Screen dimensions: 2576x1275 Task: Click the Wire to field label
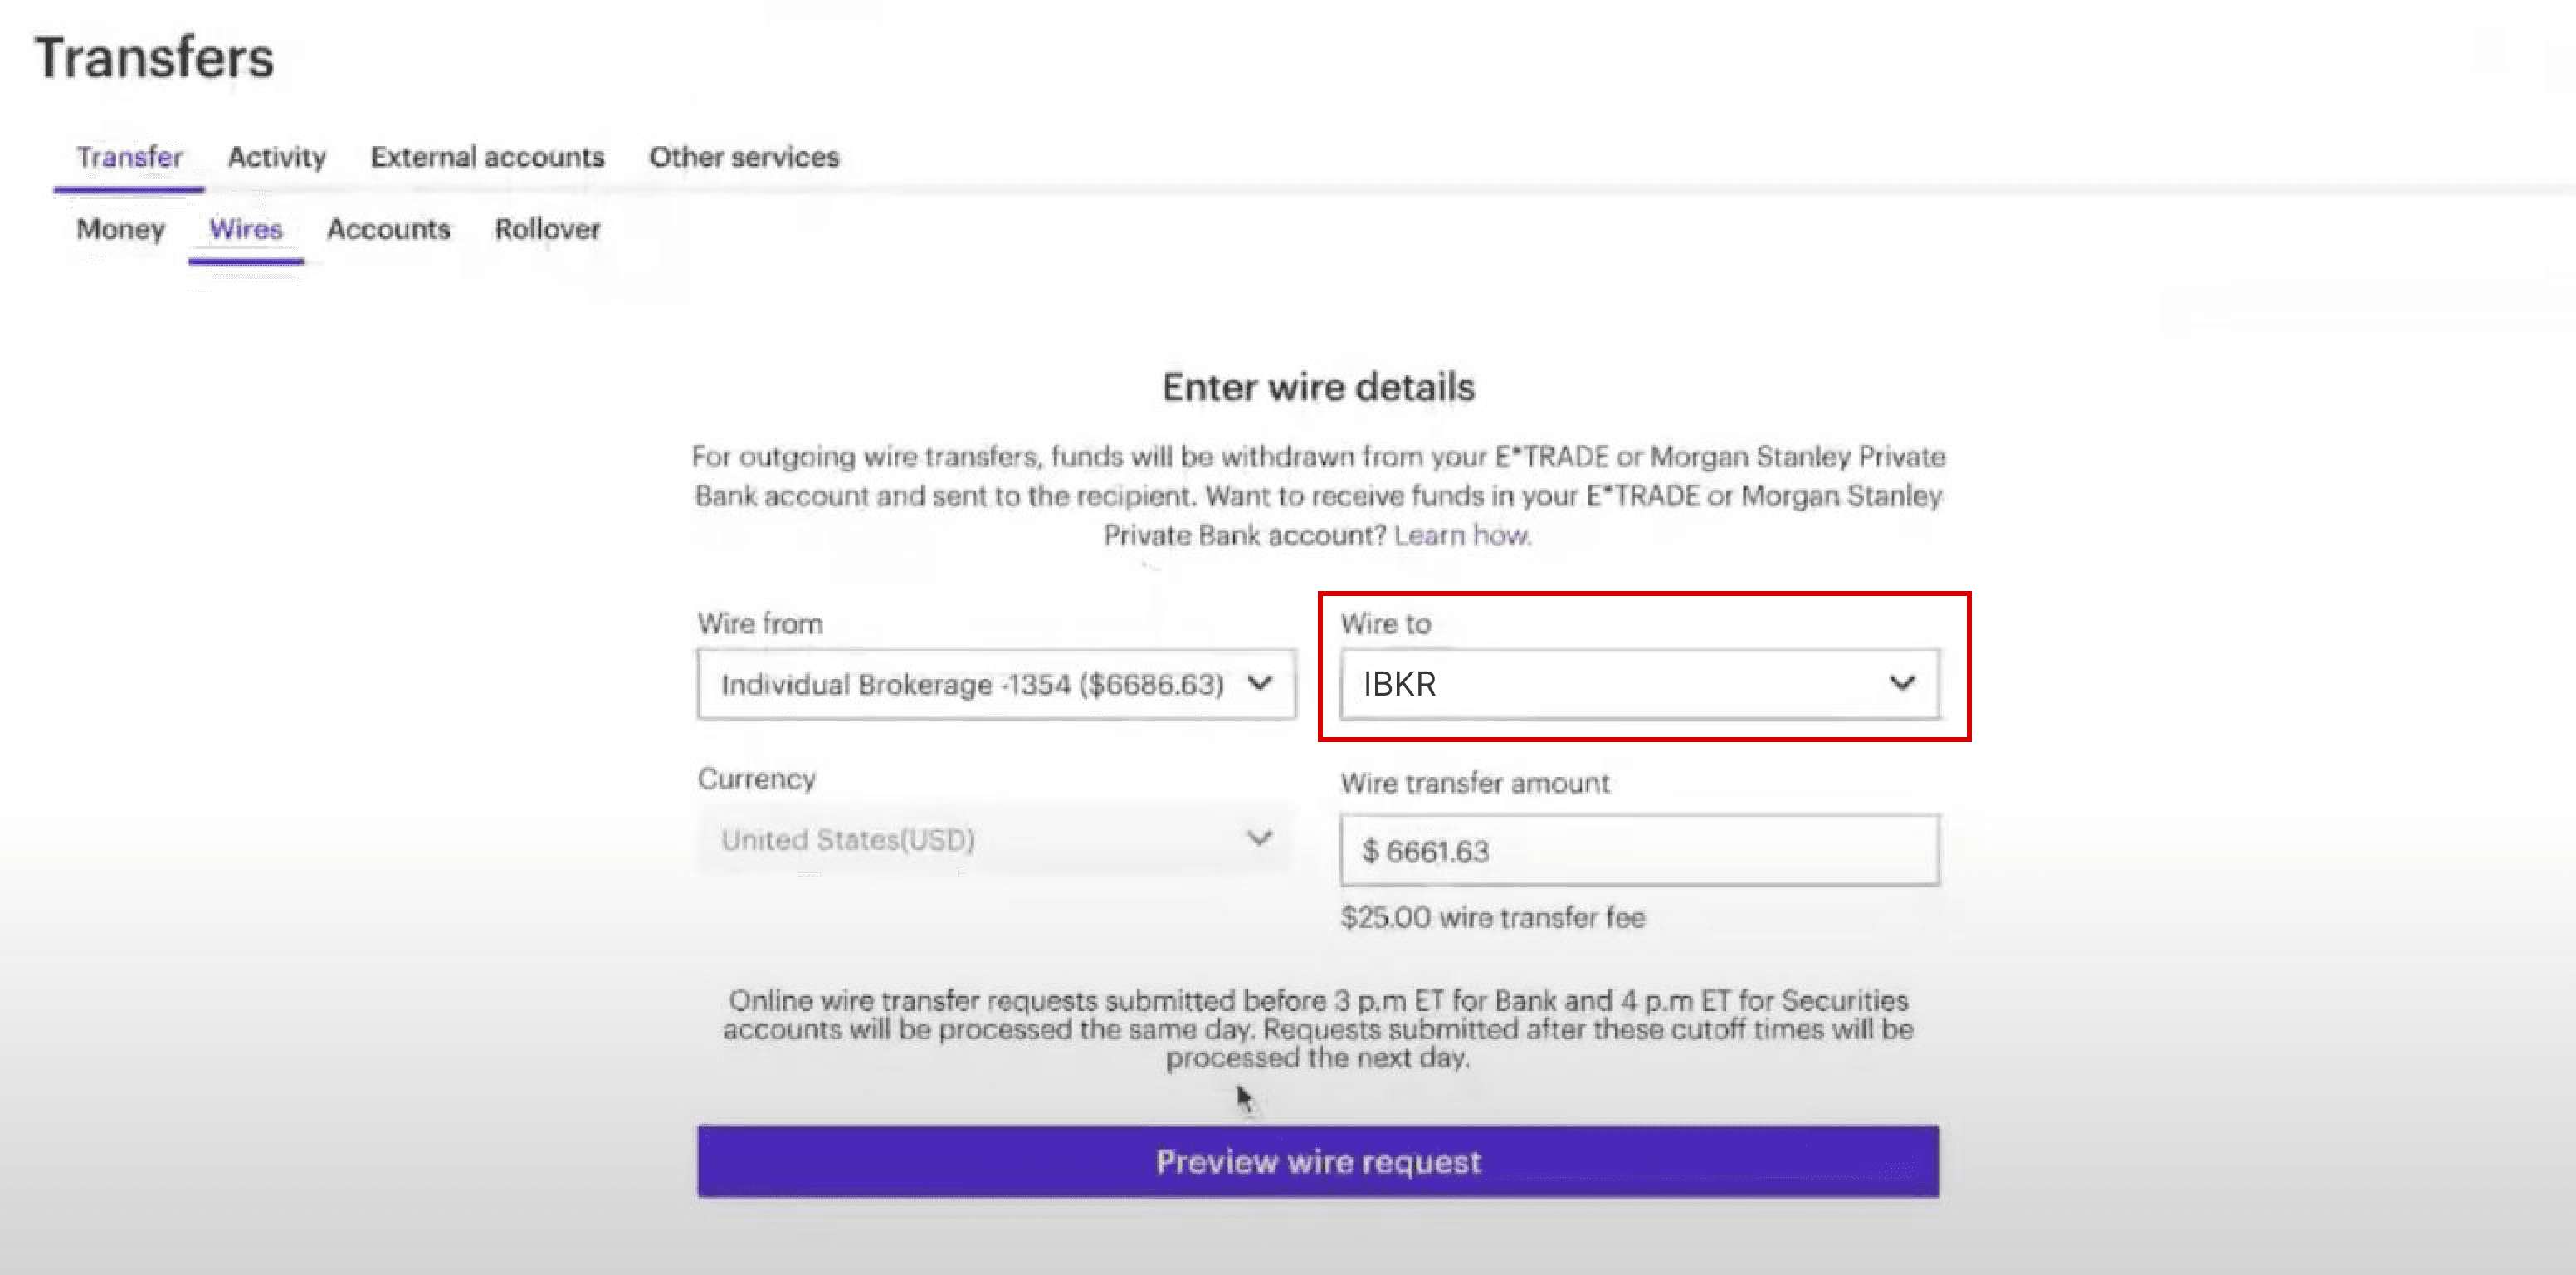[1385, 623]
